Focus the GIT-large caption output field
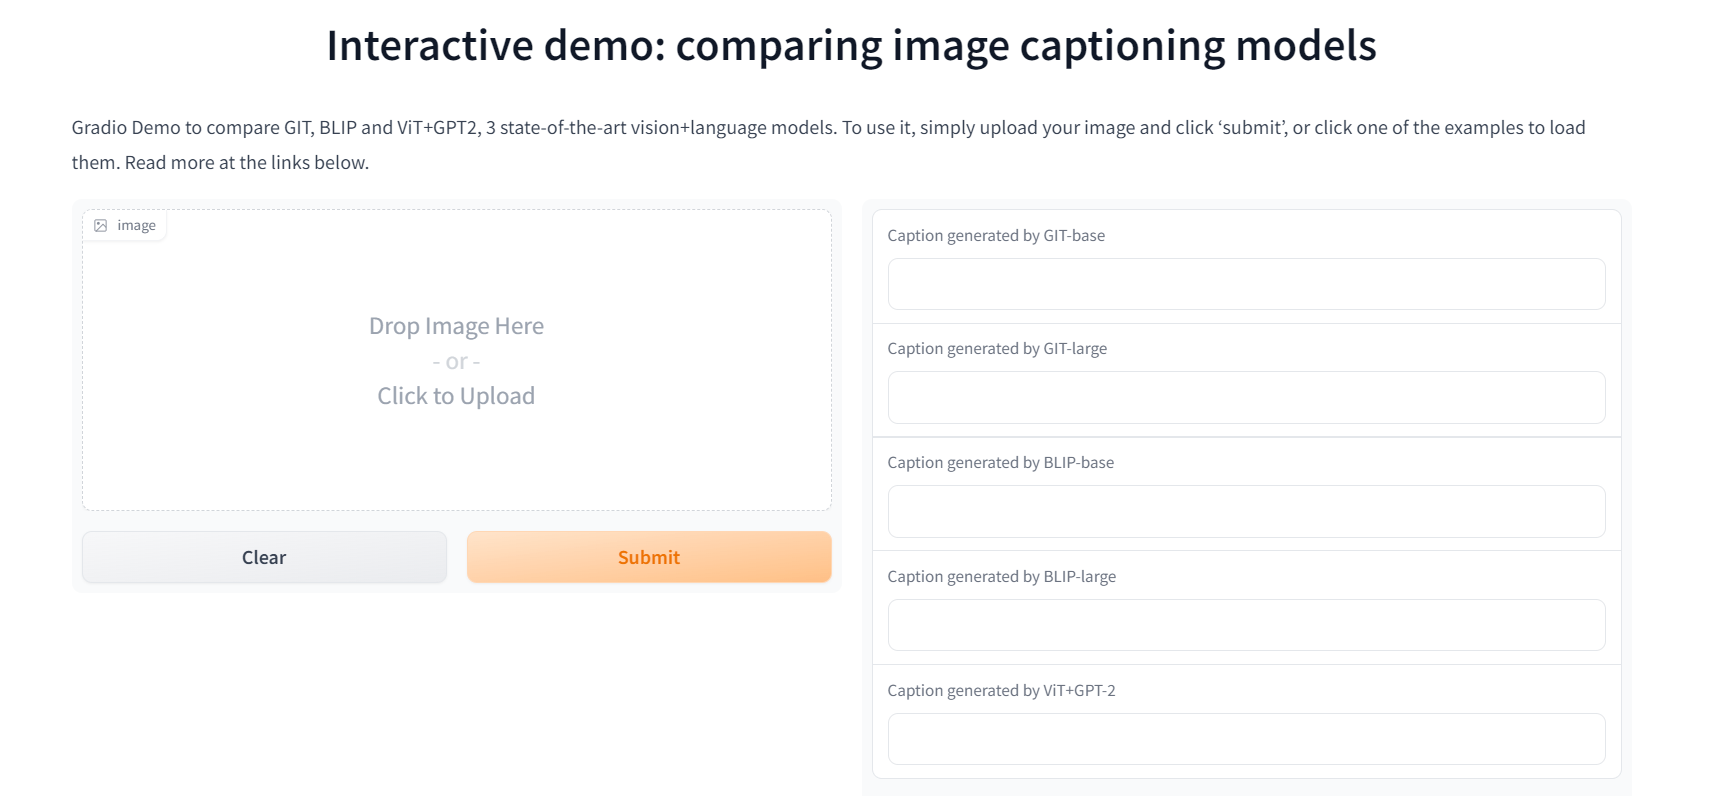 (x=1246, y=398)
